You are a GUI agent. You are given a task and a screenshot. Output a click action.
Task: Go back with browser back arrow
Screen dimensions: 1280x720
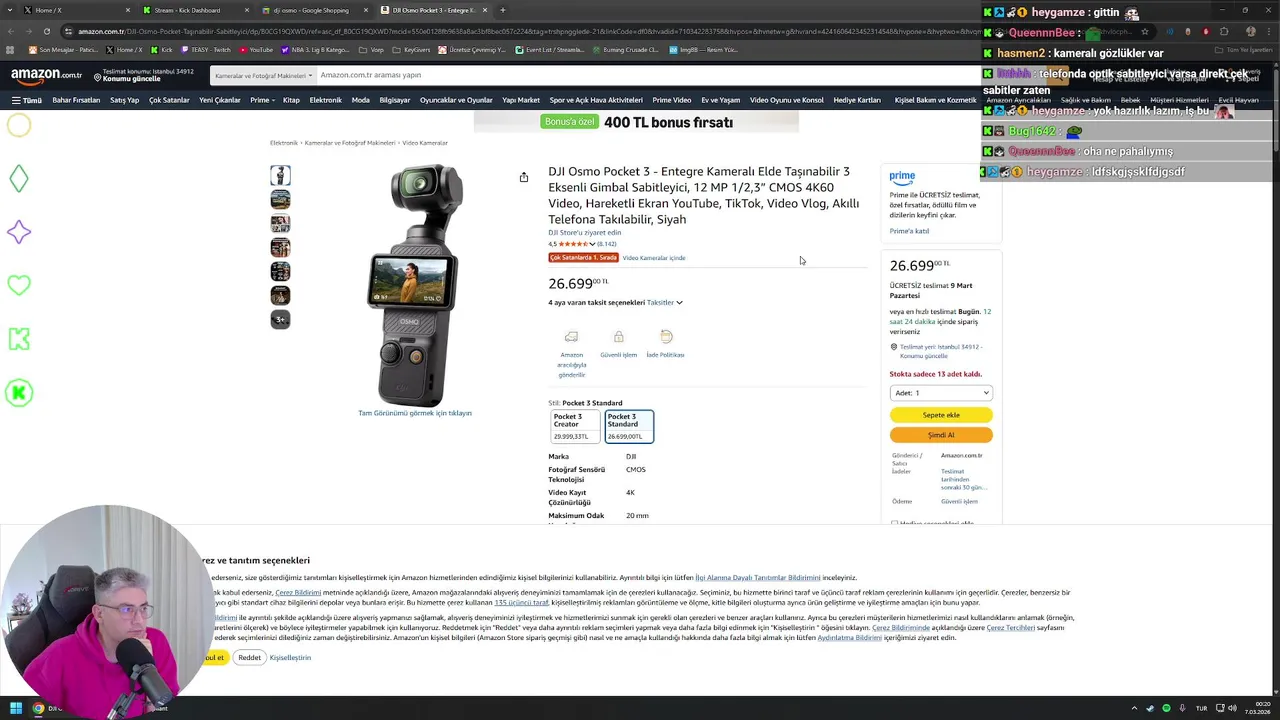click(11, 31)
